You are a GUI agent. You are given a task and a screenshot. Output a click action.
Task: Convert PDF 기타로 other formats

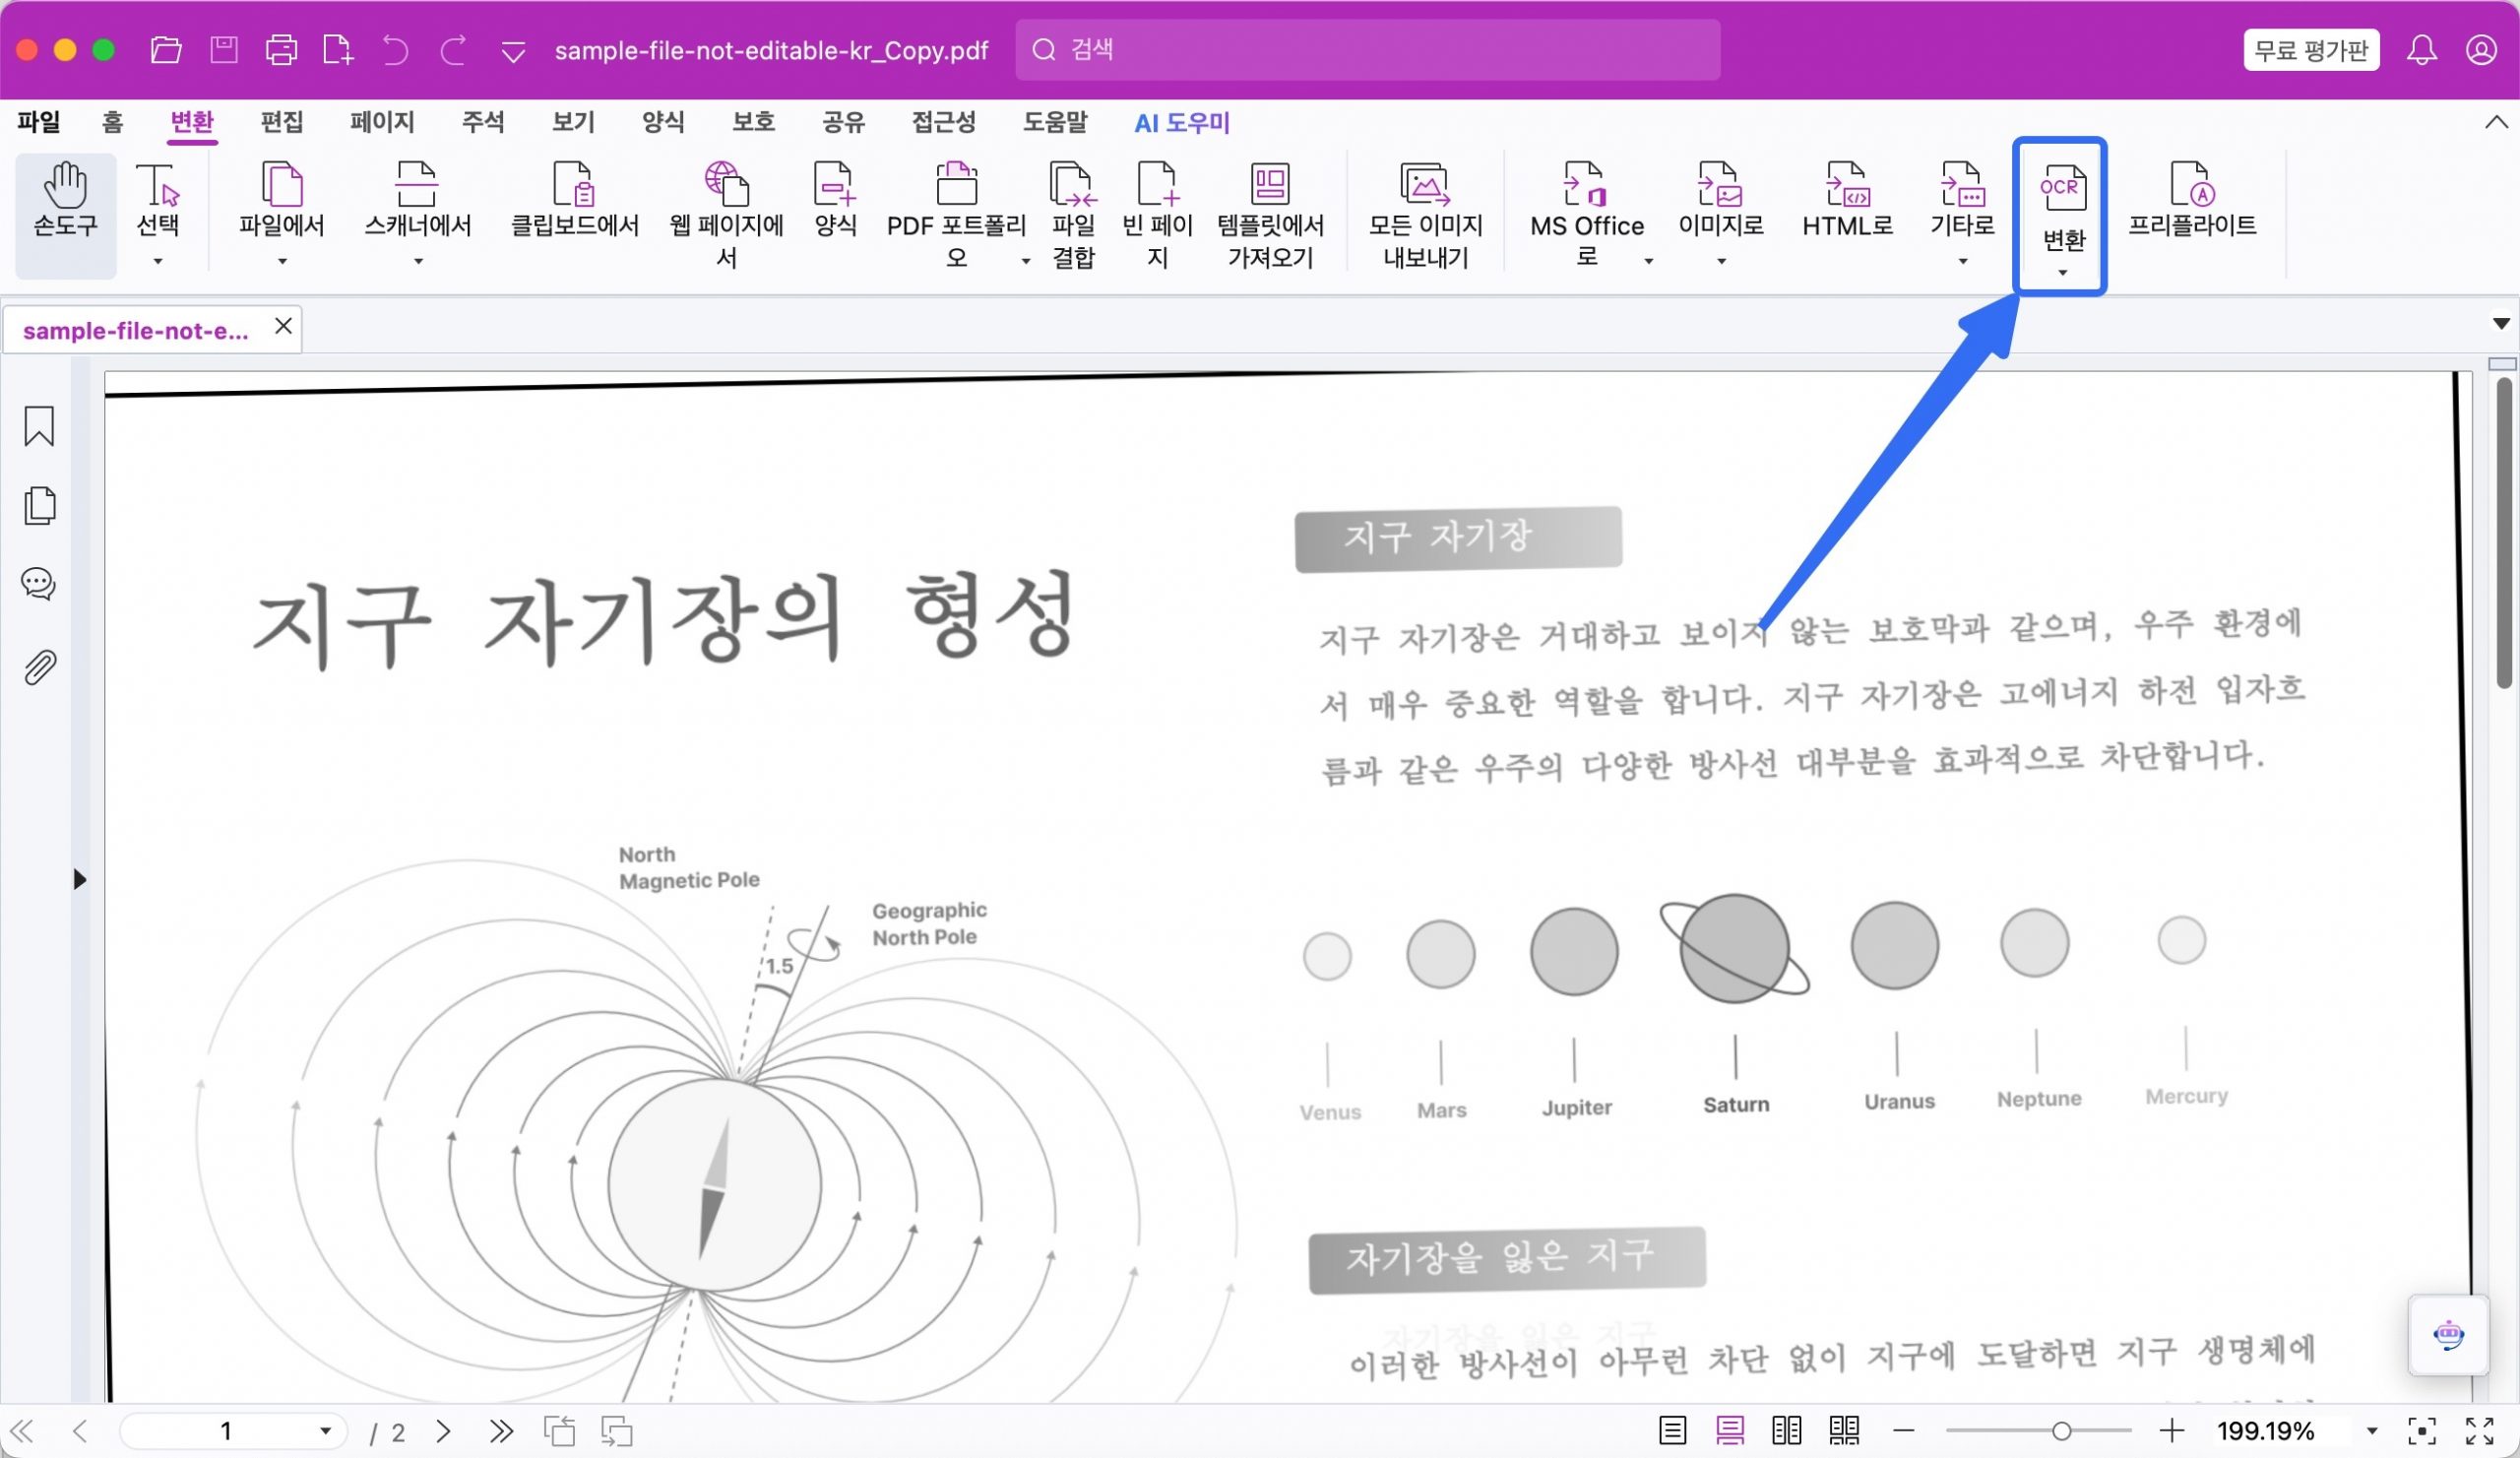(1961, 200)
